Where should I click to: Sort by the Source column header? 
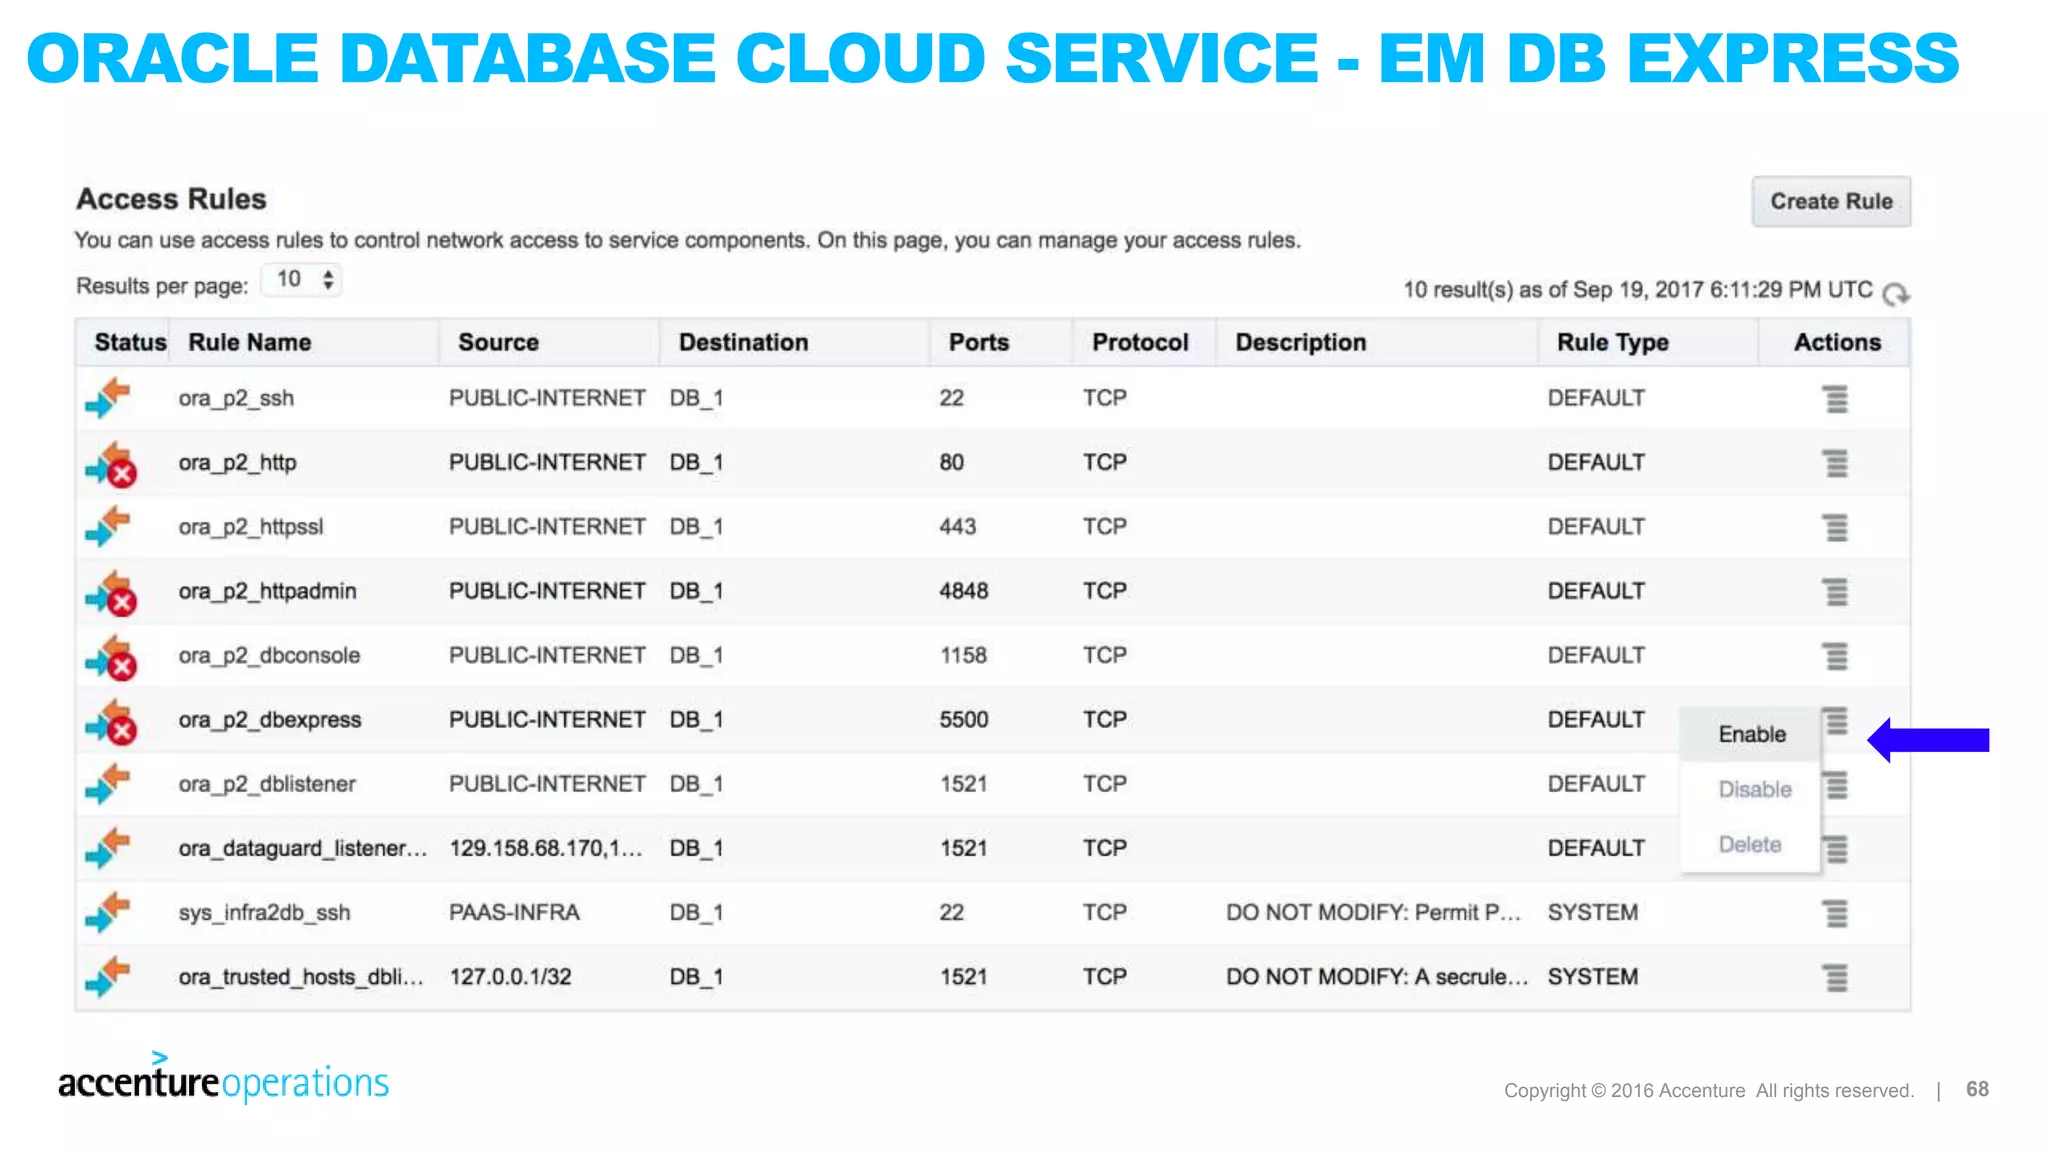[x=498, y=342]
